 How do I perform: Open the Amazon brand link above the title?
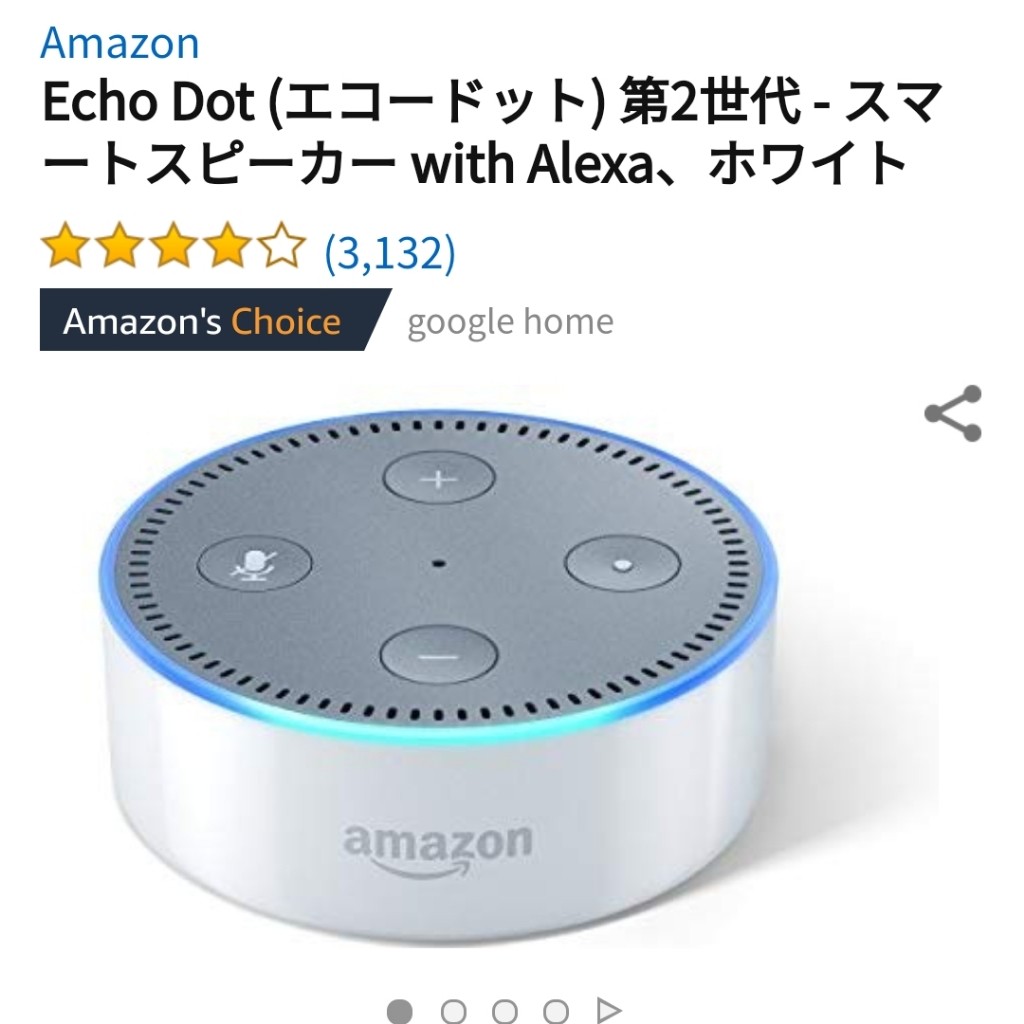click(120, 44)
